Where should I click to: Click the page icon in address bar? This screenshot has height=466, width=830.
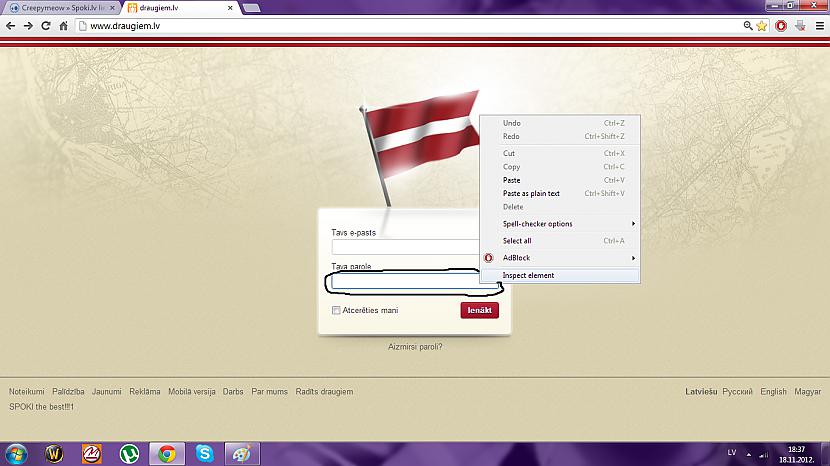(83, 25)
